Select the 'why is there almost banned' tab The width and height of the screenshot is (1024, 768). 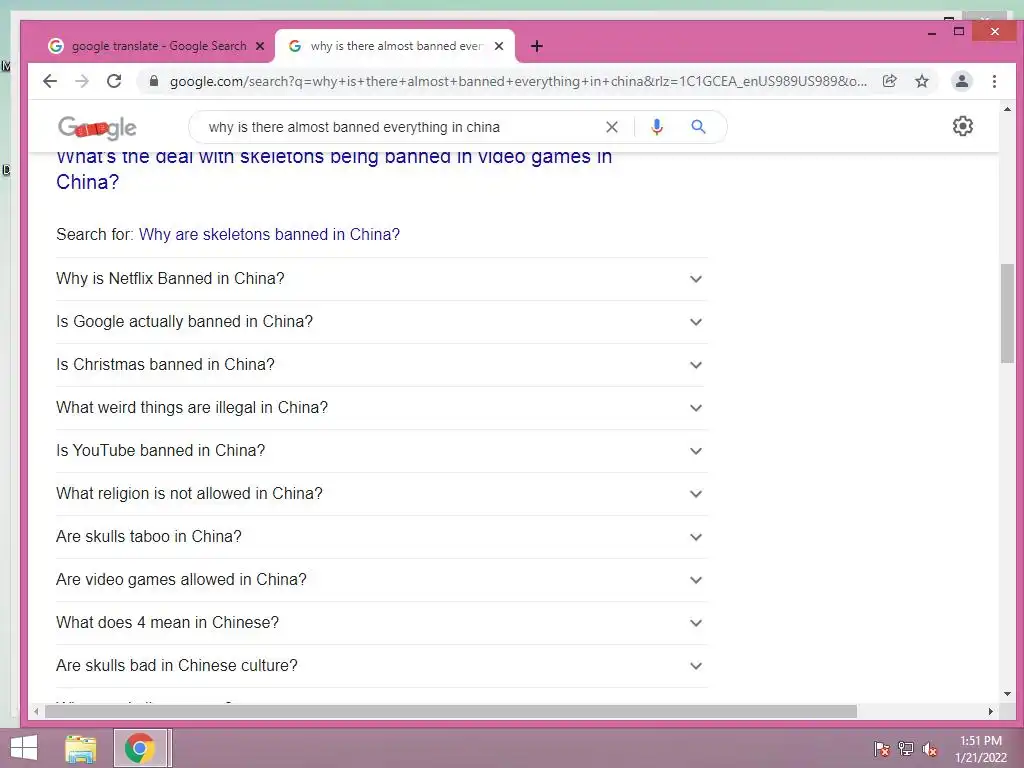[395, 46]
